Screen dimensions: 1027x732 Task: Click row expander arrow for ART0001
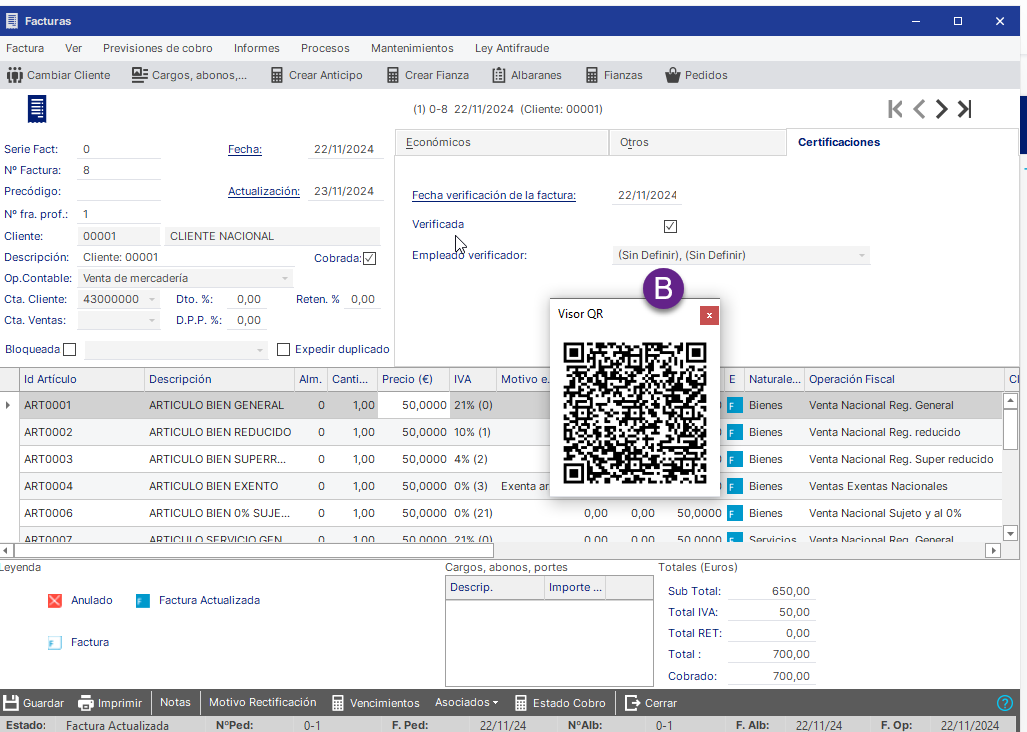[8, 405]
